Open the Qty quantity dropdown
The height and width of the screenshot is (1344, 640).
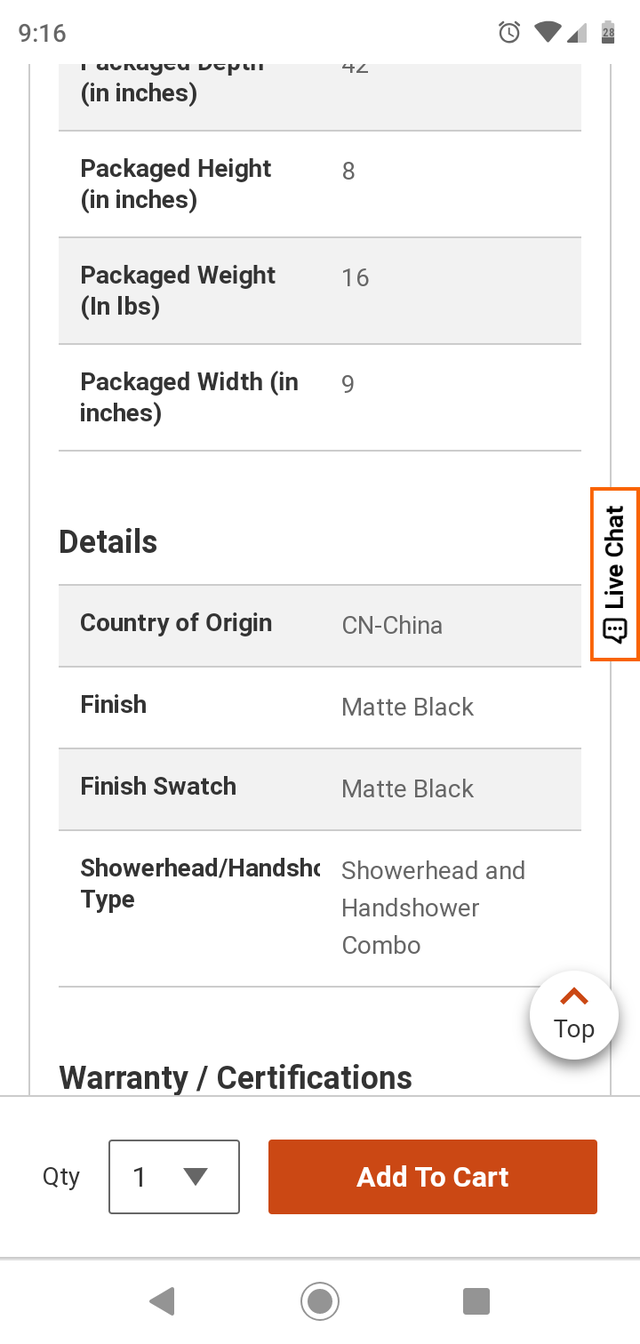pyautogui.click(x=174, y=1177)
